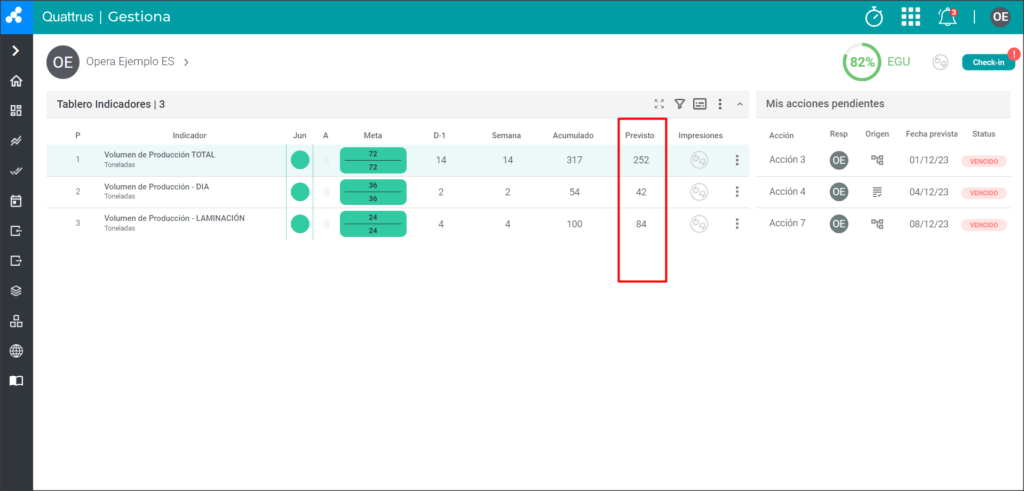Click Previsto value 252
Viewport: 1024px width, 491px height.
click(641, 160)
